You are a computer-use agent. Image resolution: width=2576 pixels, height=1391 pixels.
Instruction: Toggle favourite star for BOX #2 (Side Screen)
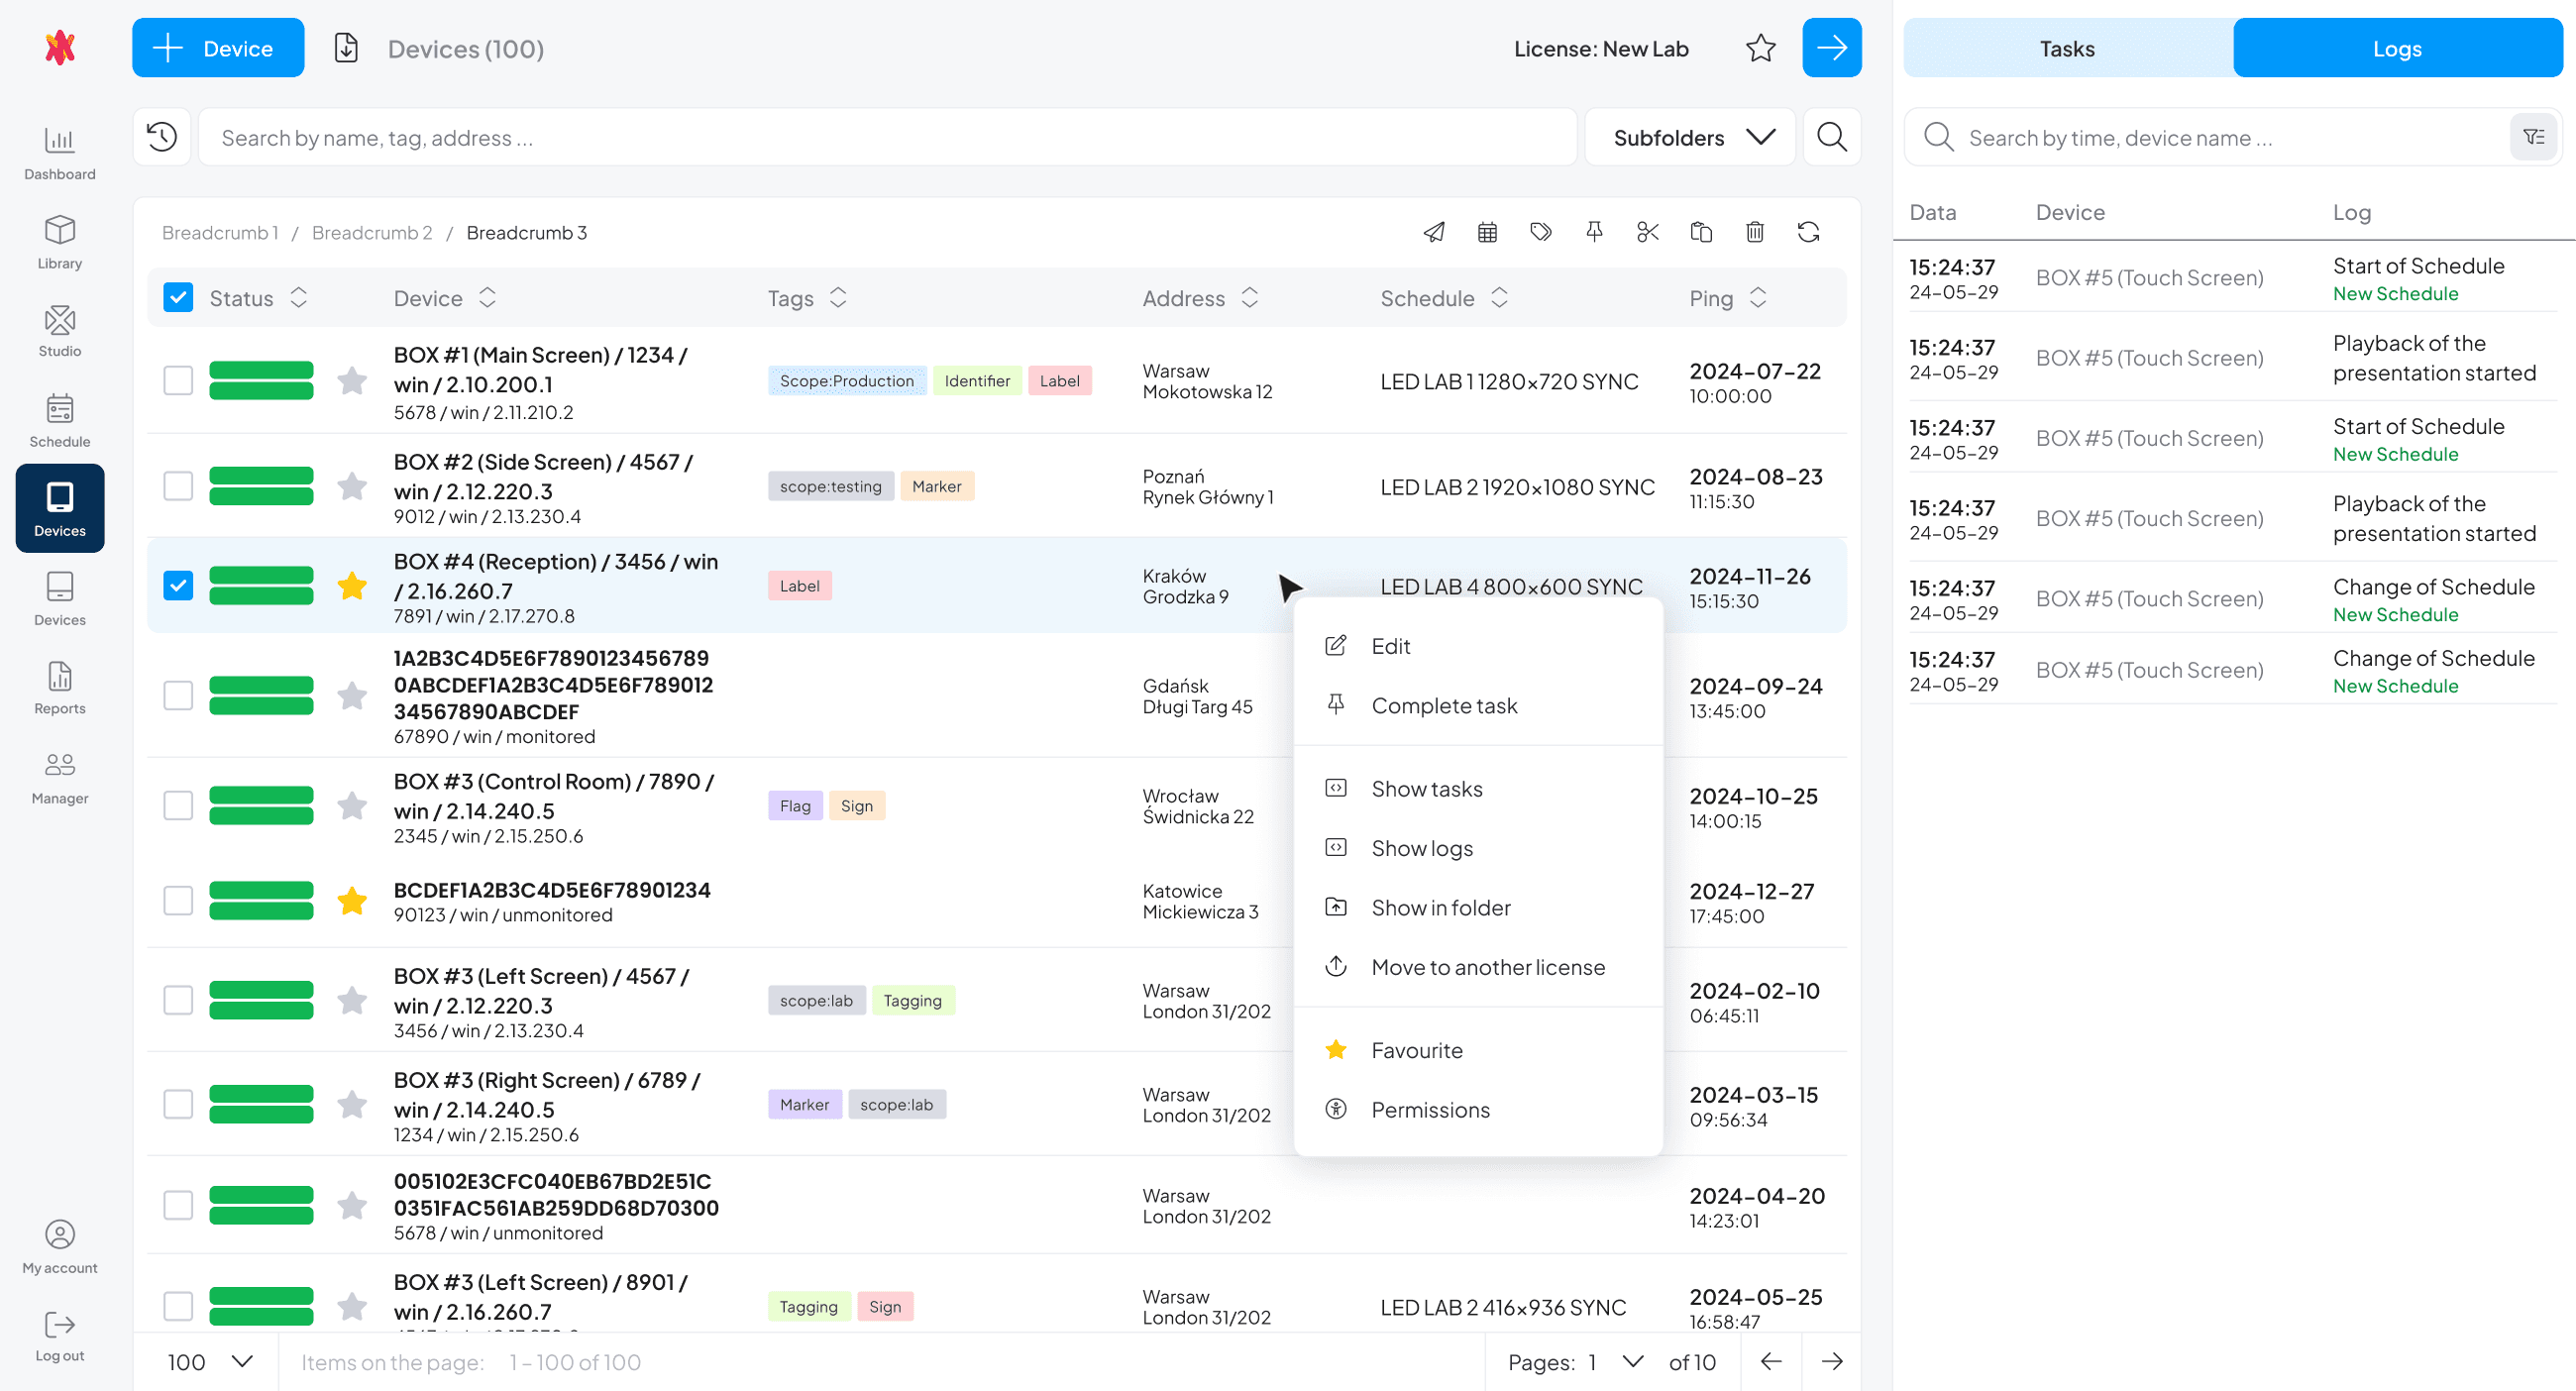[x=352, y=486]
